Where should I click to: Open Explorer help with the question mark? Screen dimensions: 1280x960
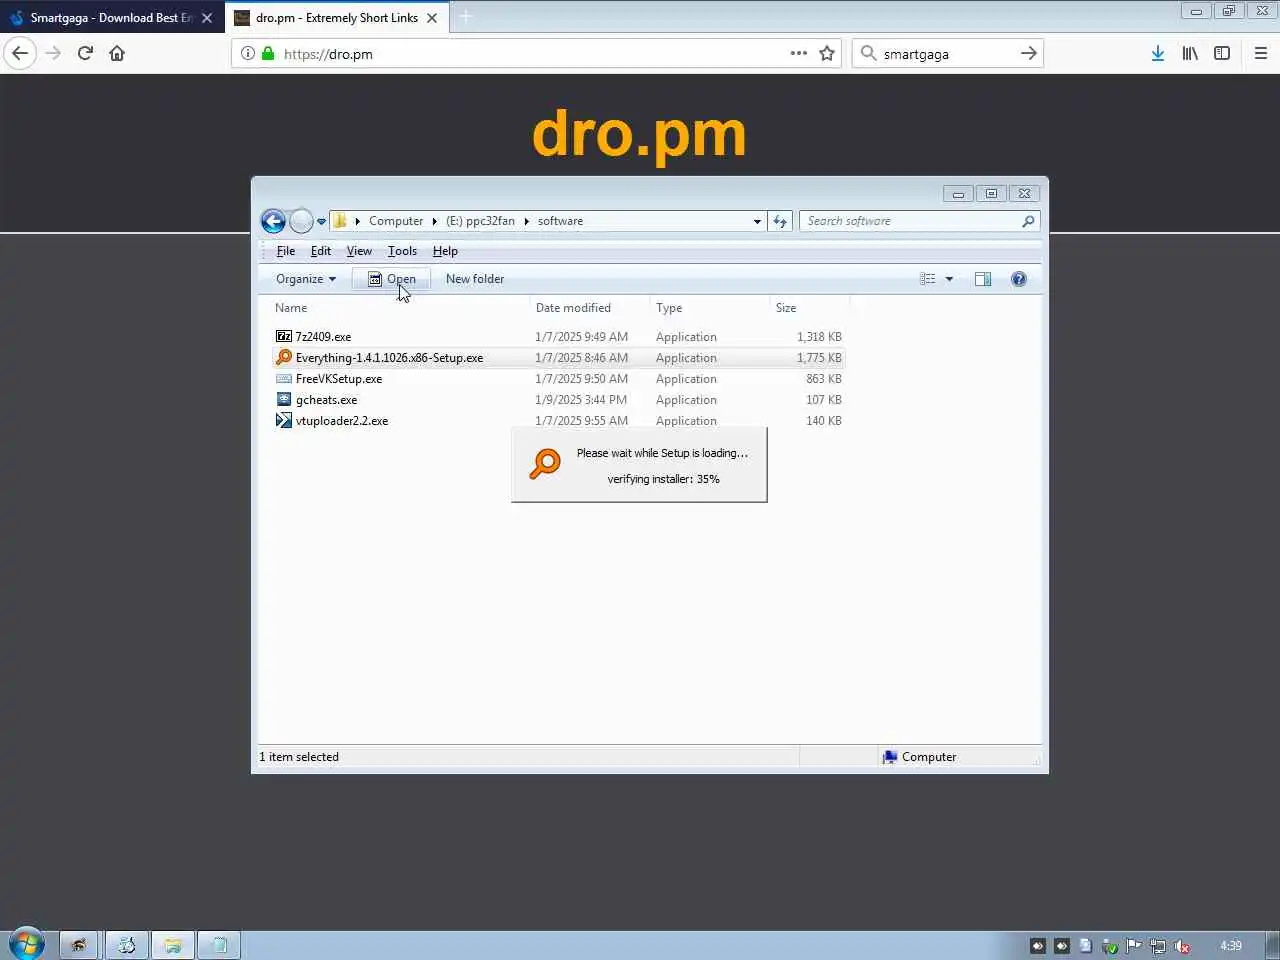coord(1019,279)
